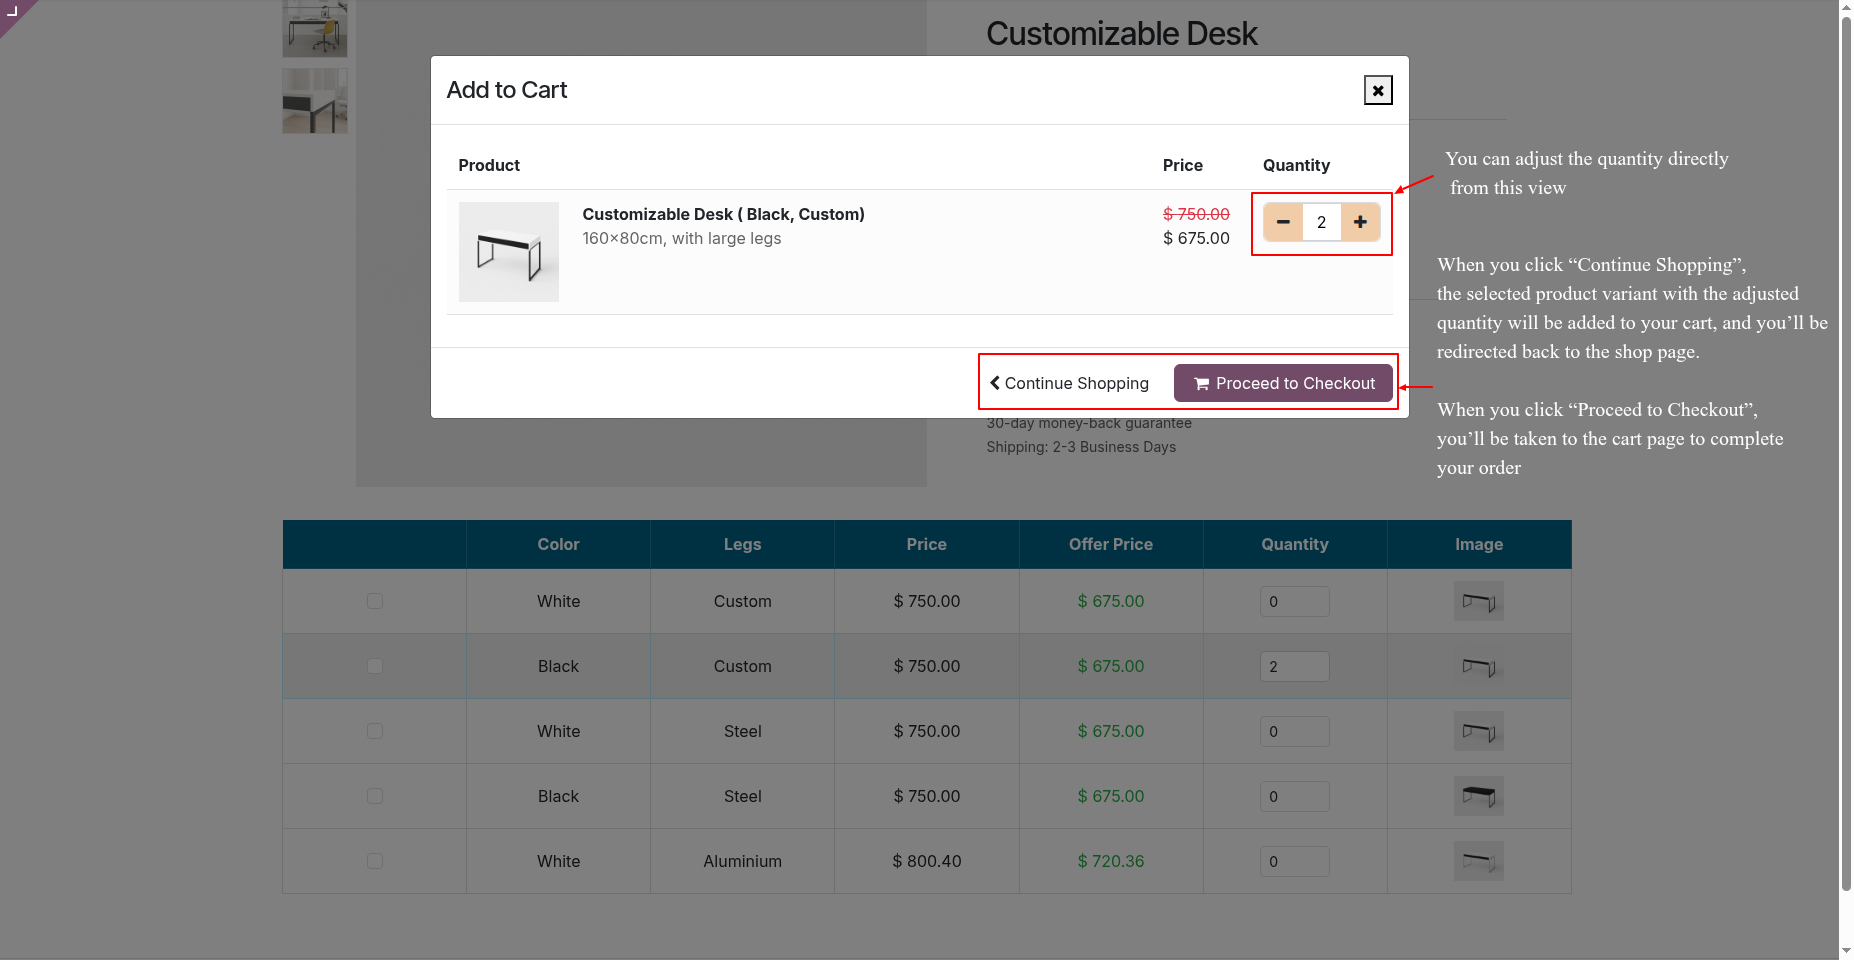Click the Customizable Desk page title

coord(1121,34)
